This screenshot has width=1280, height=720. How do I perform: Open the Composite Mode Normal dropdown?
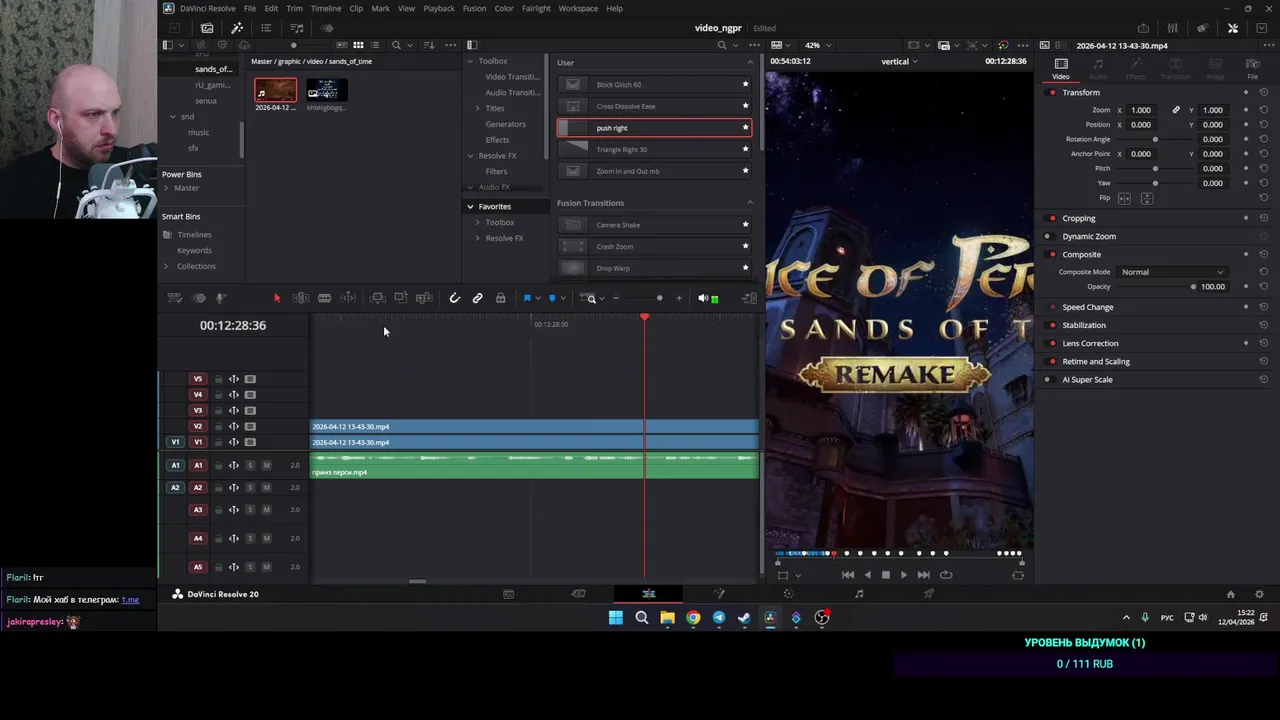1172,272
